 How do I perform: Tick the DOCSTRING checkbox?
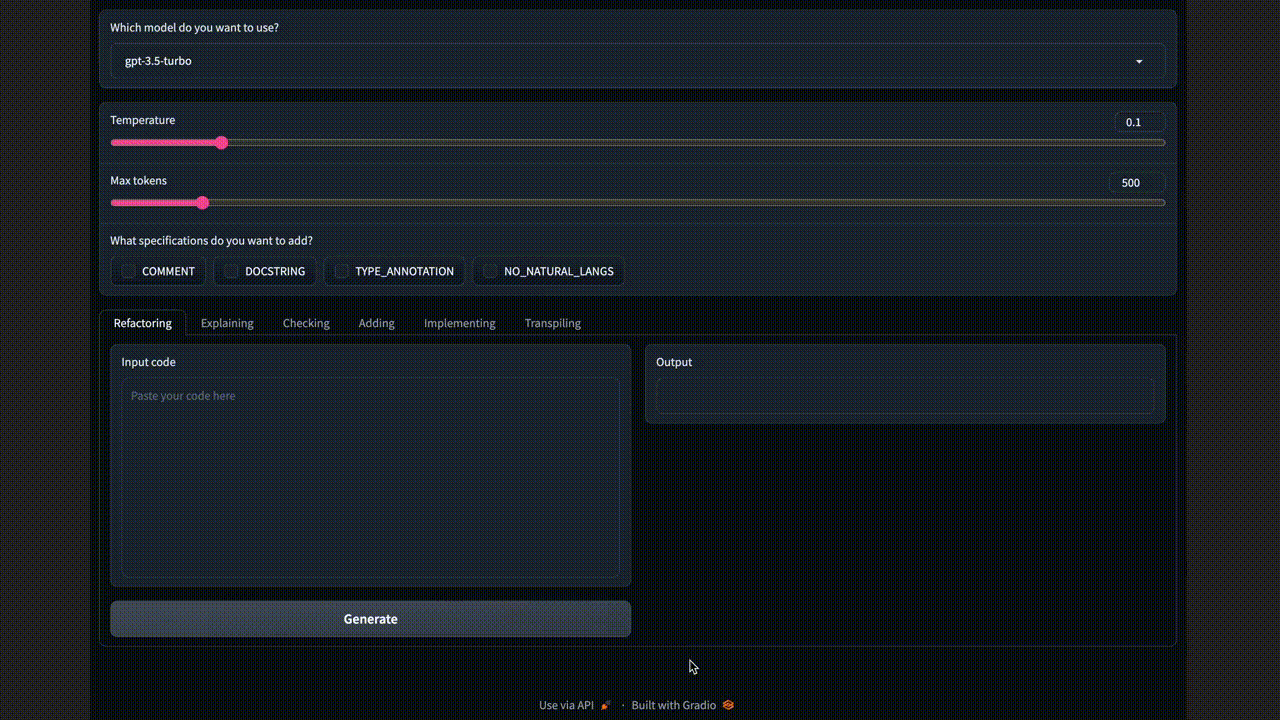pyautogui.click(x=231, y=271)
